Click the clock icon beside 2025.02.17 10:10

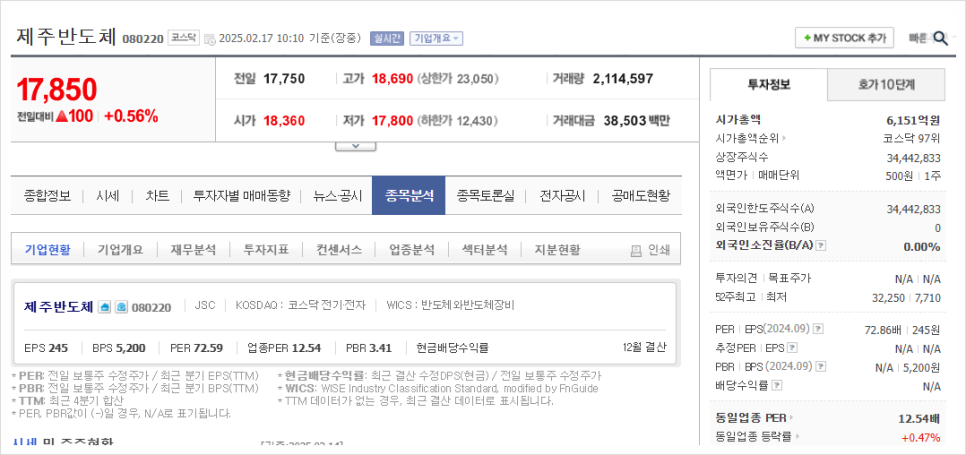point(209,39)
